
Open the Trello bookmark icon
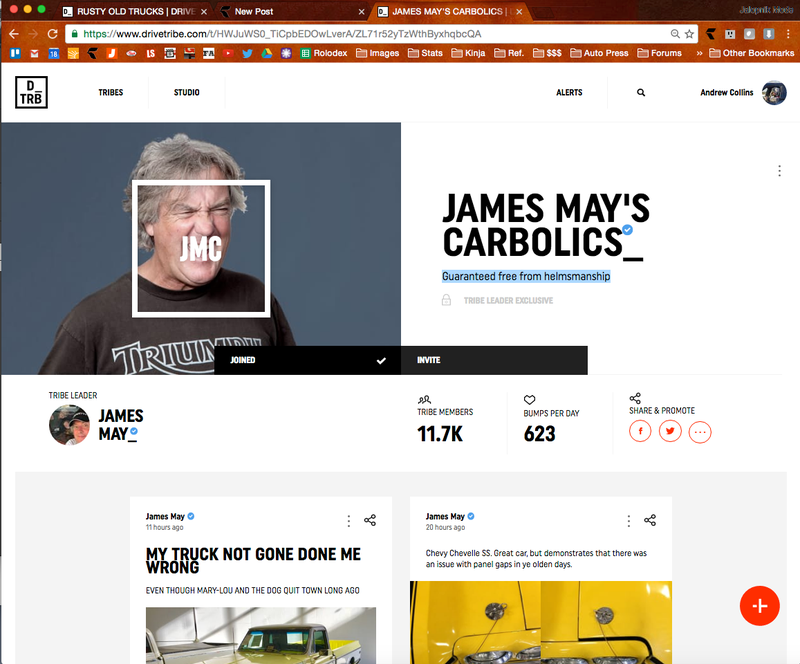pos(15,53)
